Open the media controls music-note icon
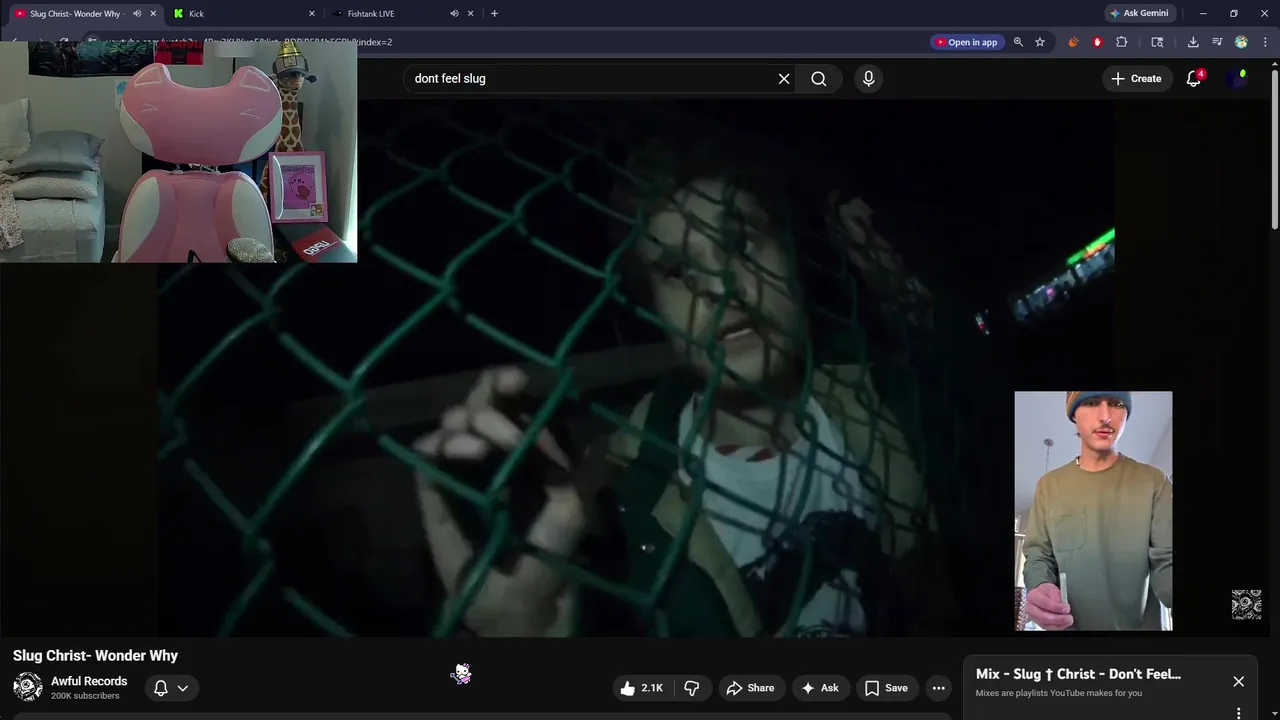The image size is (1280, 720). (1217, 42)
